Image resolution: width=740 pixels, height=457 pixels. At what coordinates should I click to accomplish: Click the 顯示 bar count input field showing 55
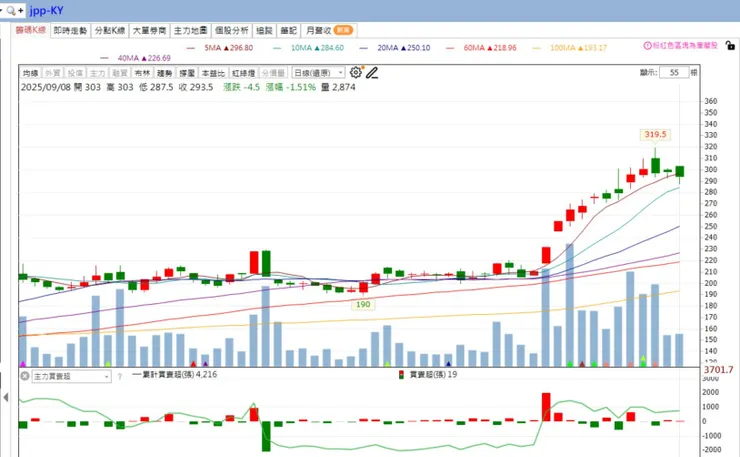tap(673, 73)
